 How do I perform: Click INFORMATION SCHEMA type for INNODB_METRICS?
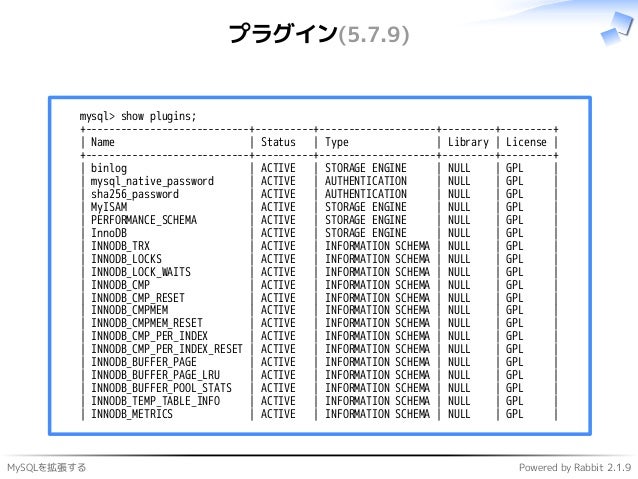377,414
